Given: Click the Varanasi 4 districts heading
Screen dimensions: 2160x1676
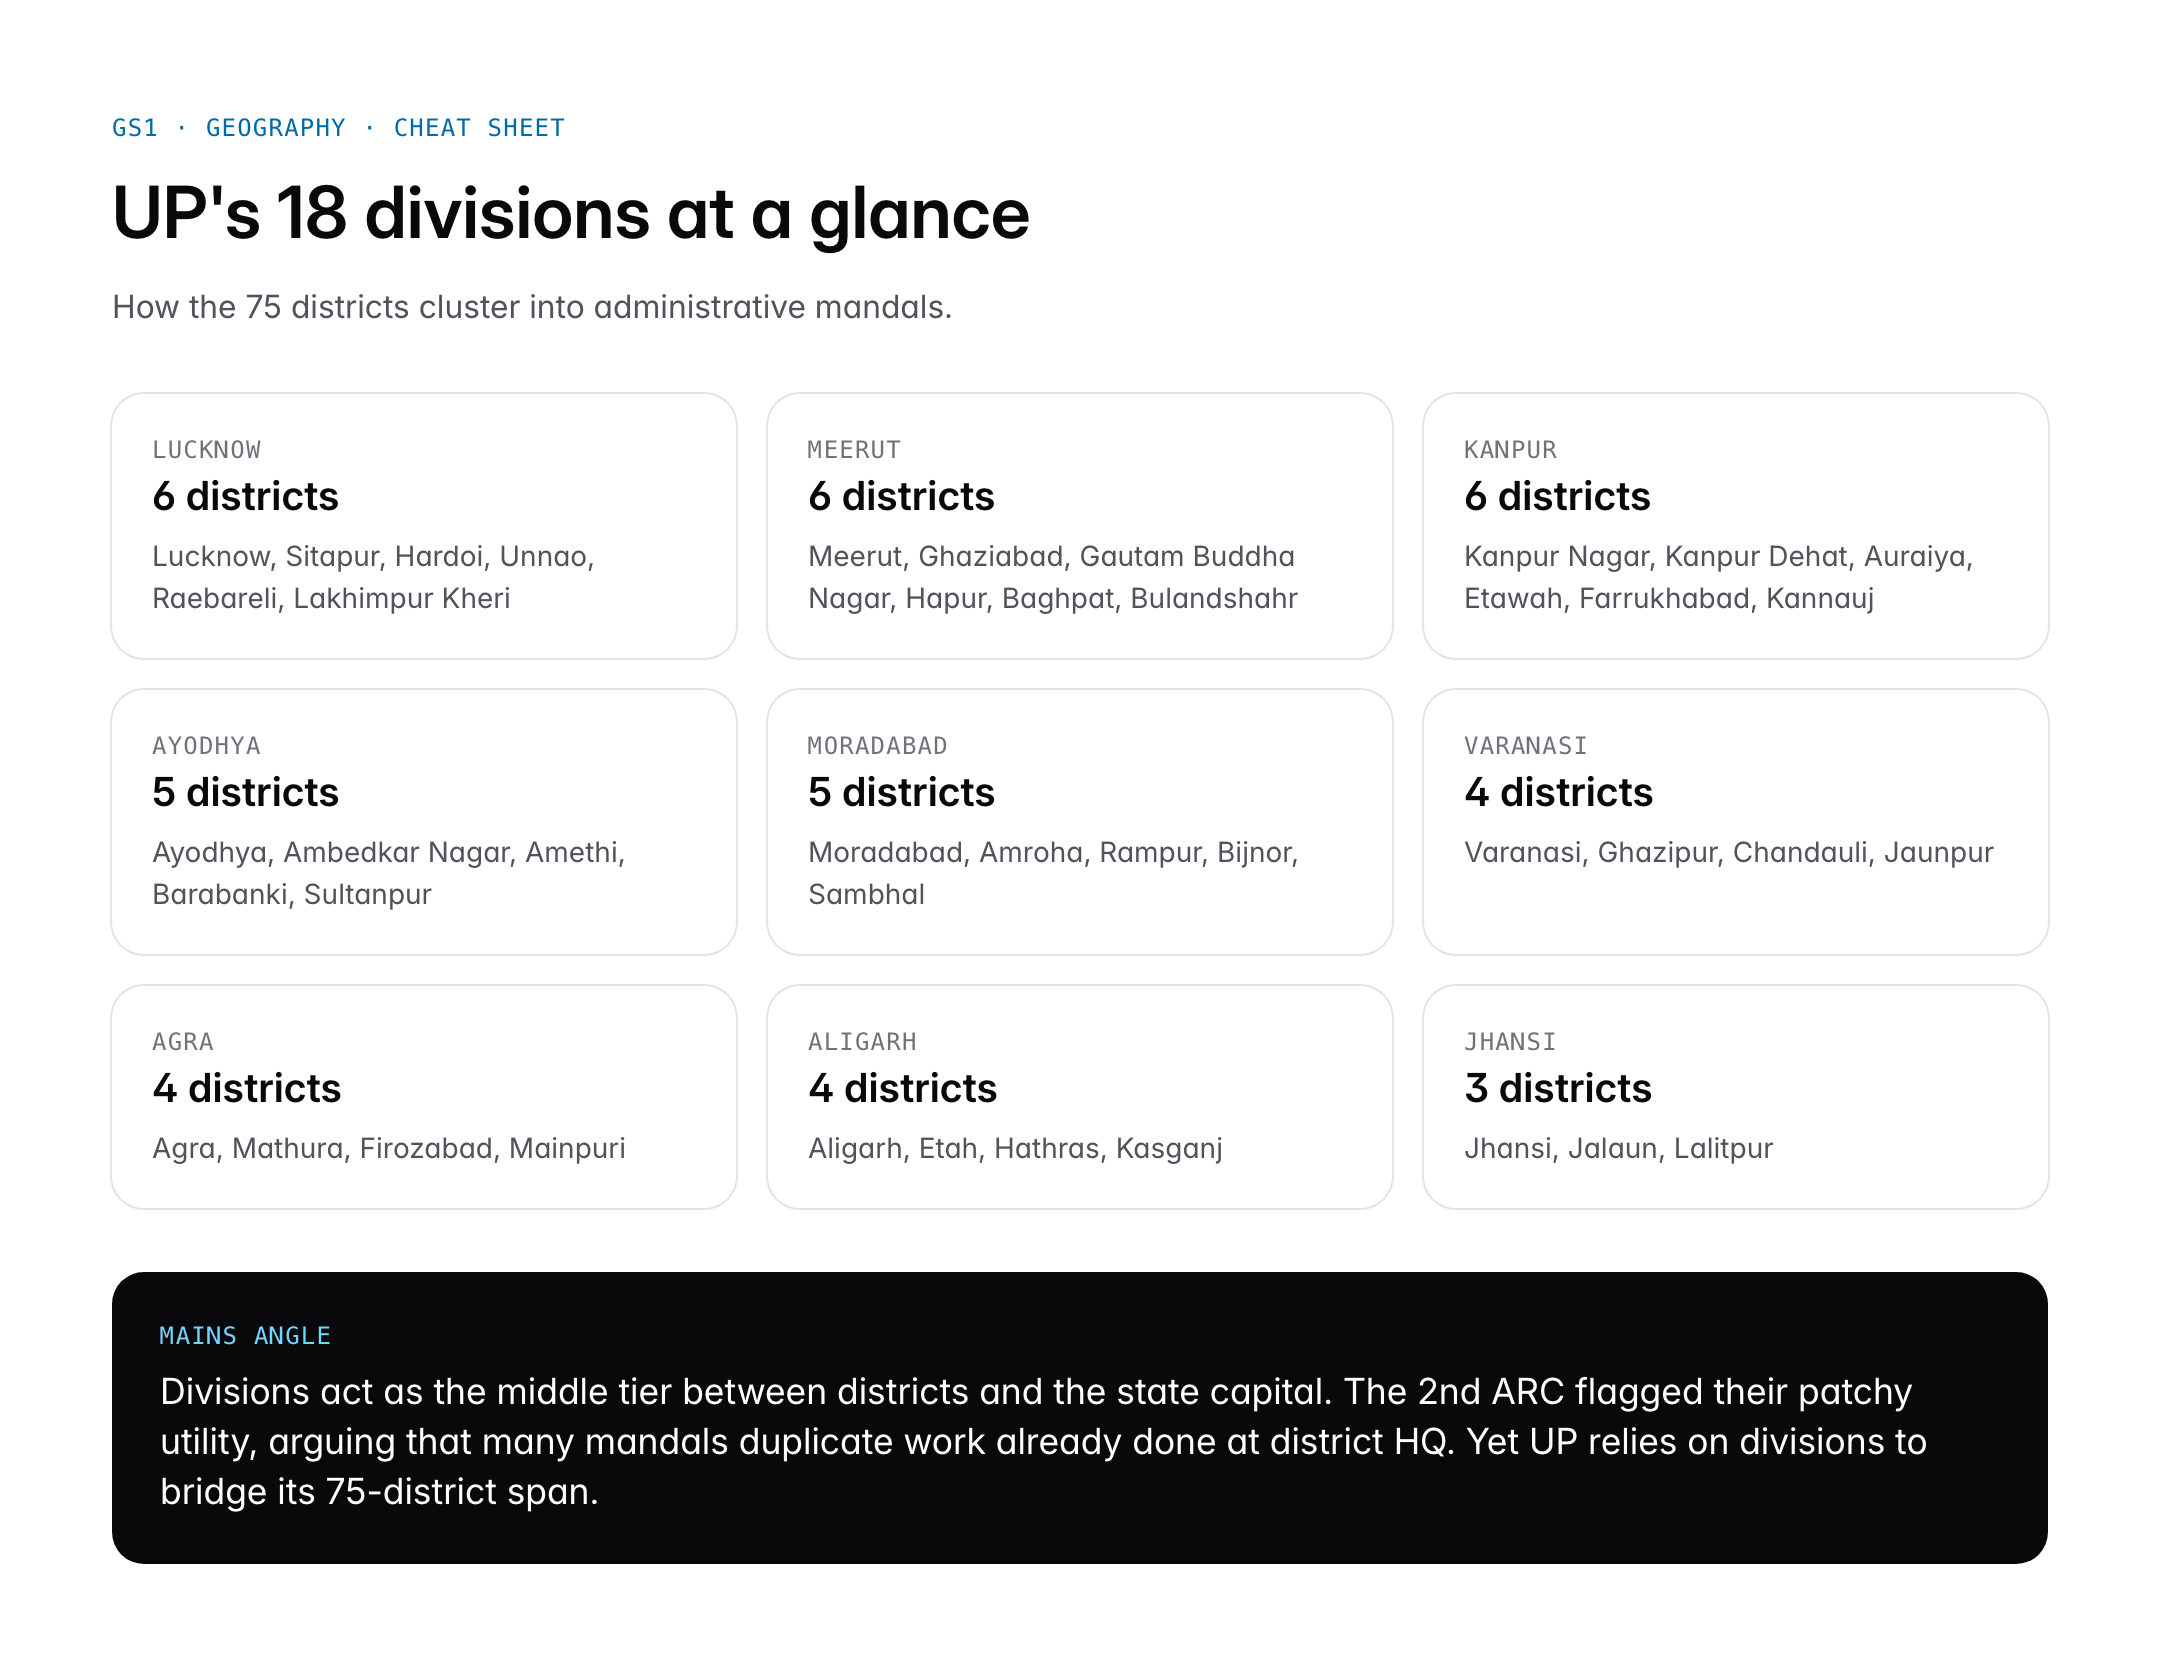Looking at the screenshot, I should click(x=1558, y=792).
